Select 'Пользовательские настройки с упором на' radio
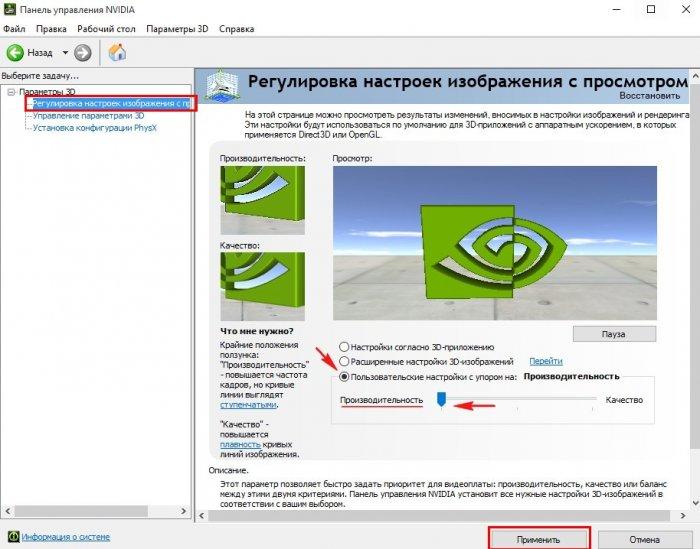Image resolution: width=700 pixels, height=549 pixels. tap(344, 377)
